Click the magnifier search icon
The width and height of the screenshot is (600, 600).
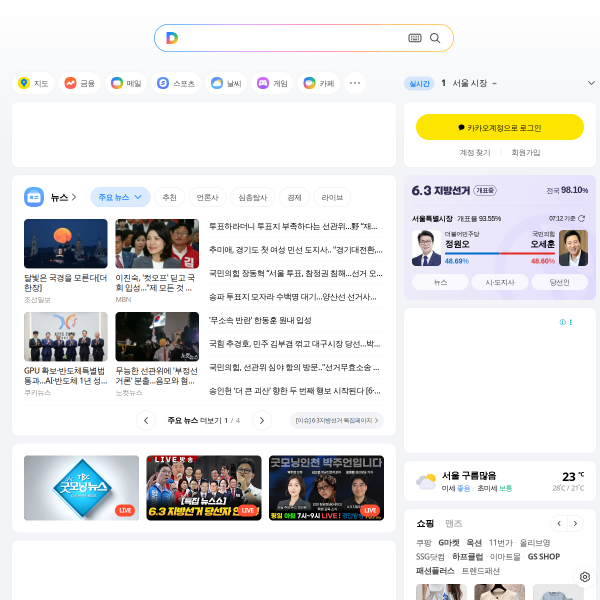click(435, 38)
